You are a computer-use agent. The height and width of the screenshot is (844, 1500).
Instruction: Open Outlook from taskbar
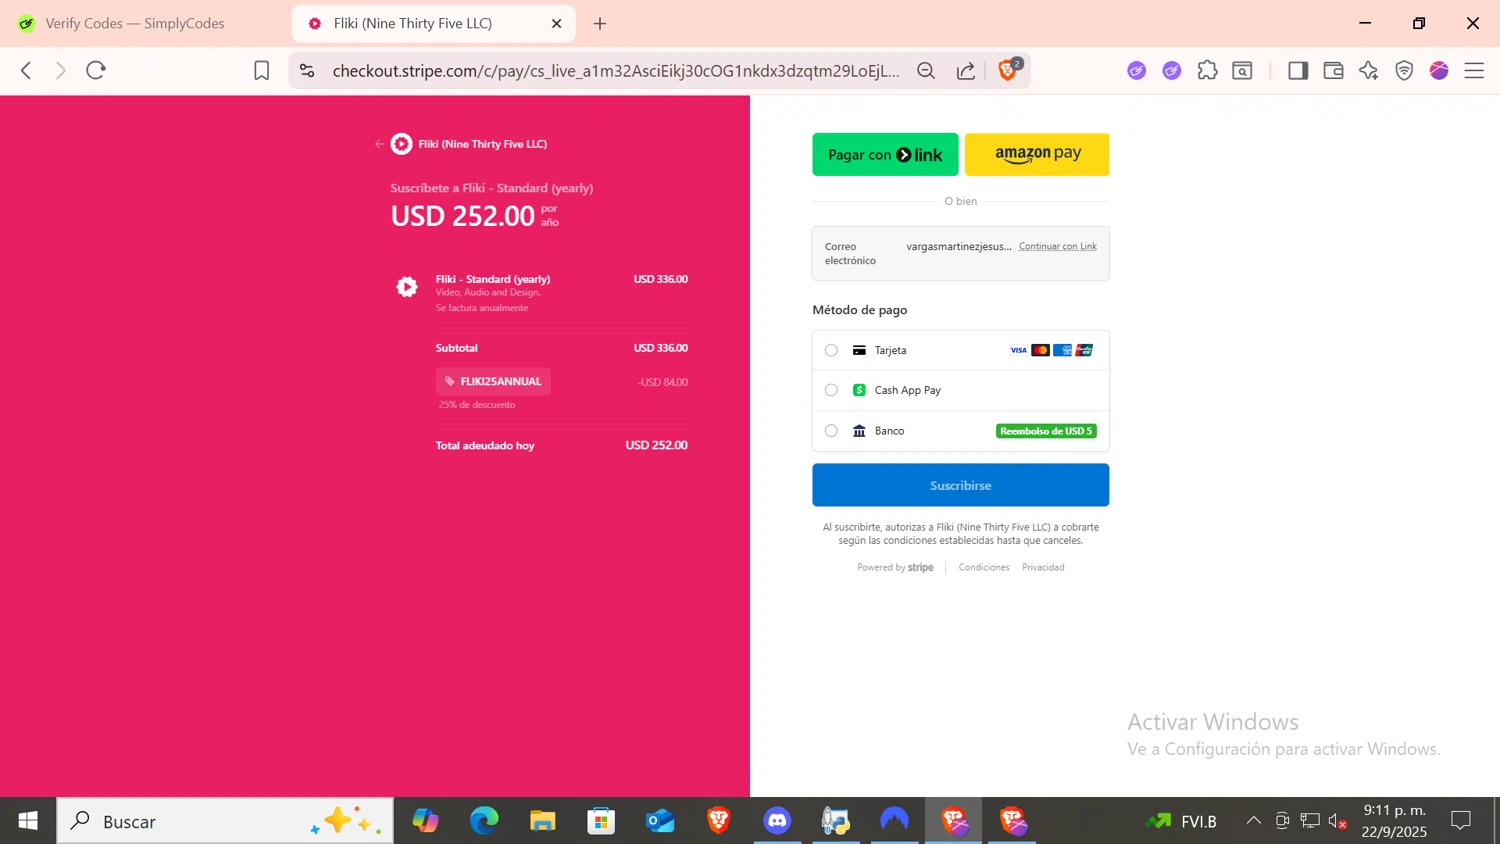(660, 821)
